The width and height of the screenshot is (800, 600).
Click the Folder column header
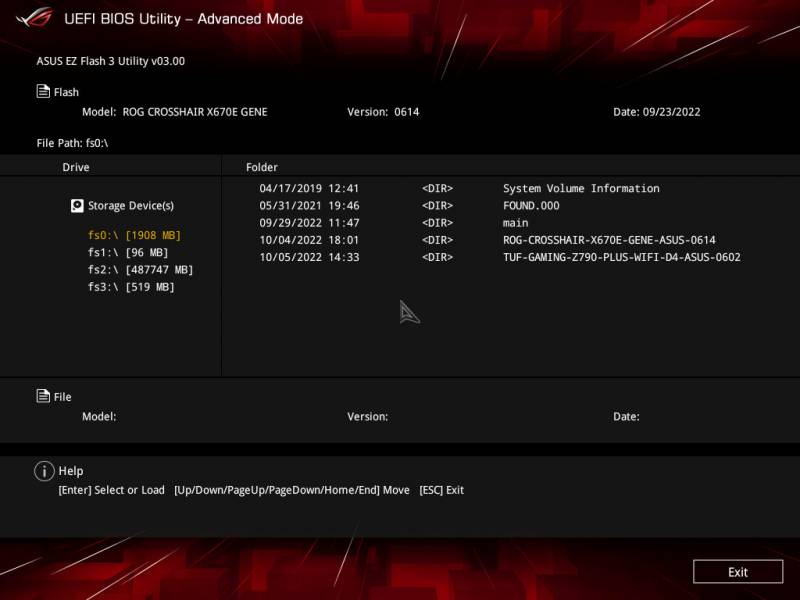[262, 167]
